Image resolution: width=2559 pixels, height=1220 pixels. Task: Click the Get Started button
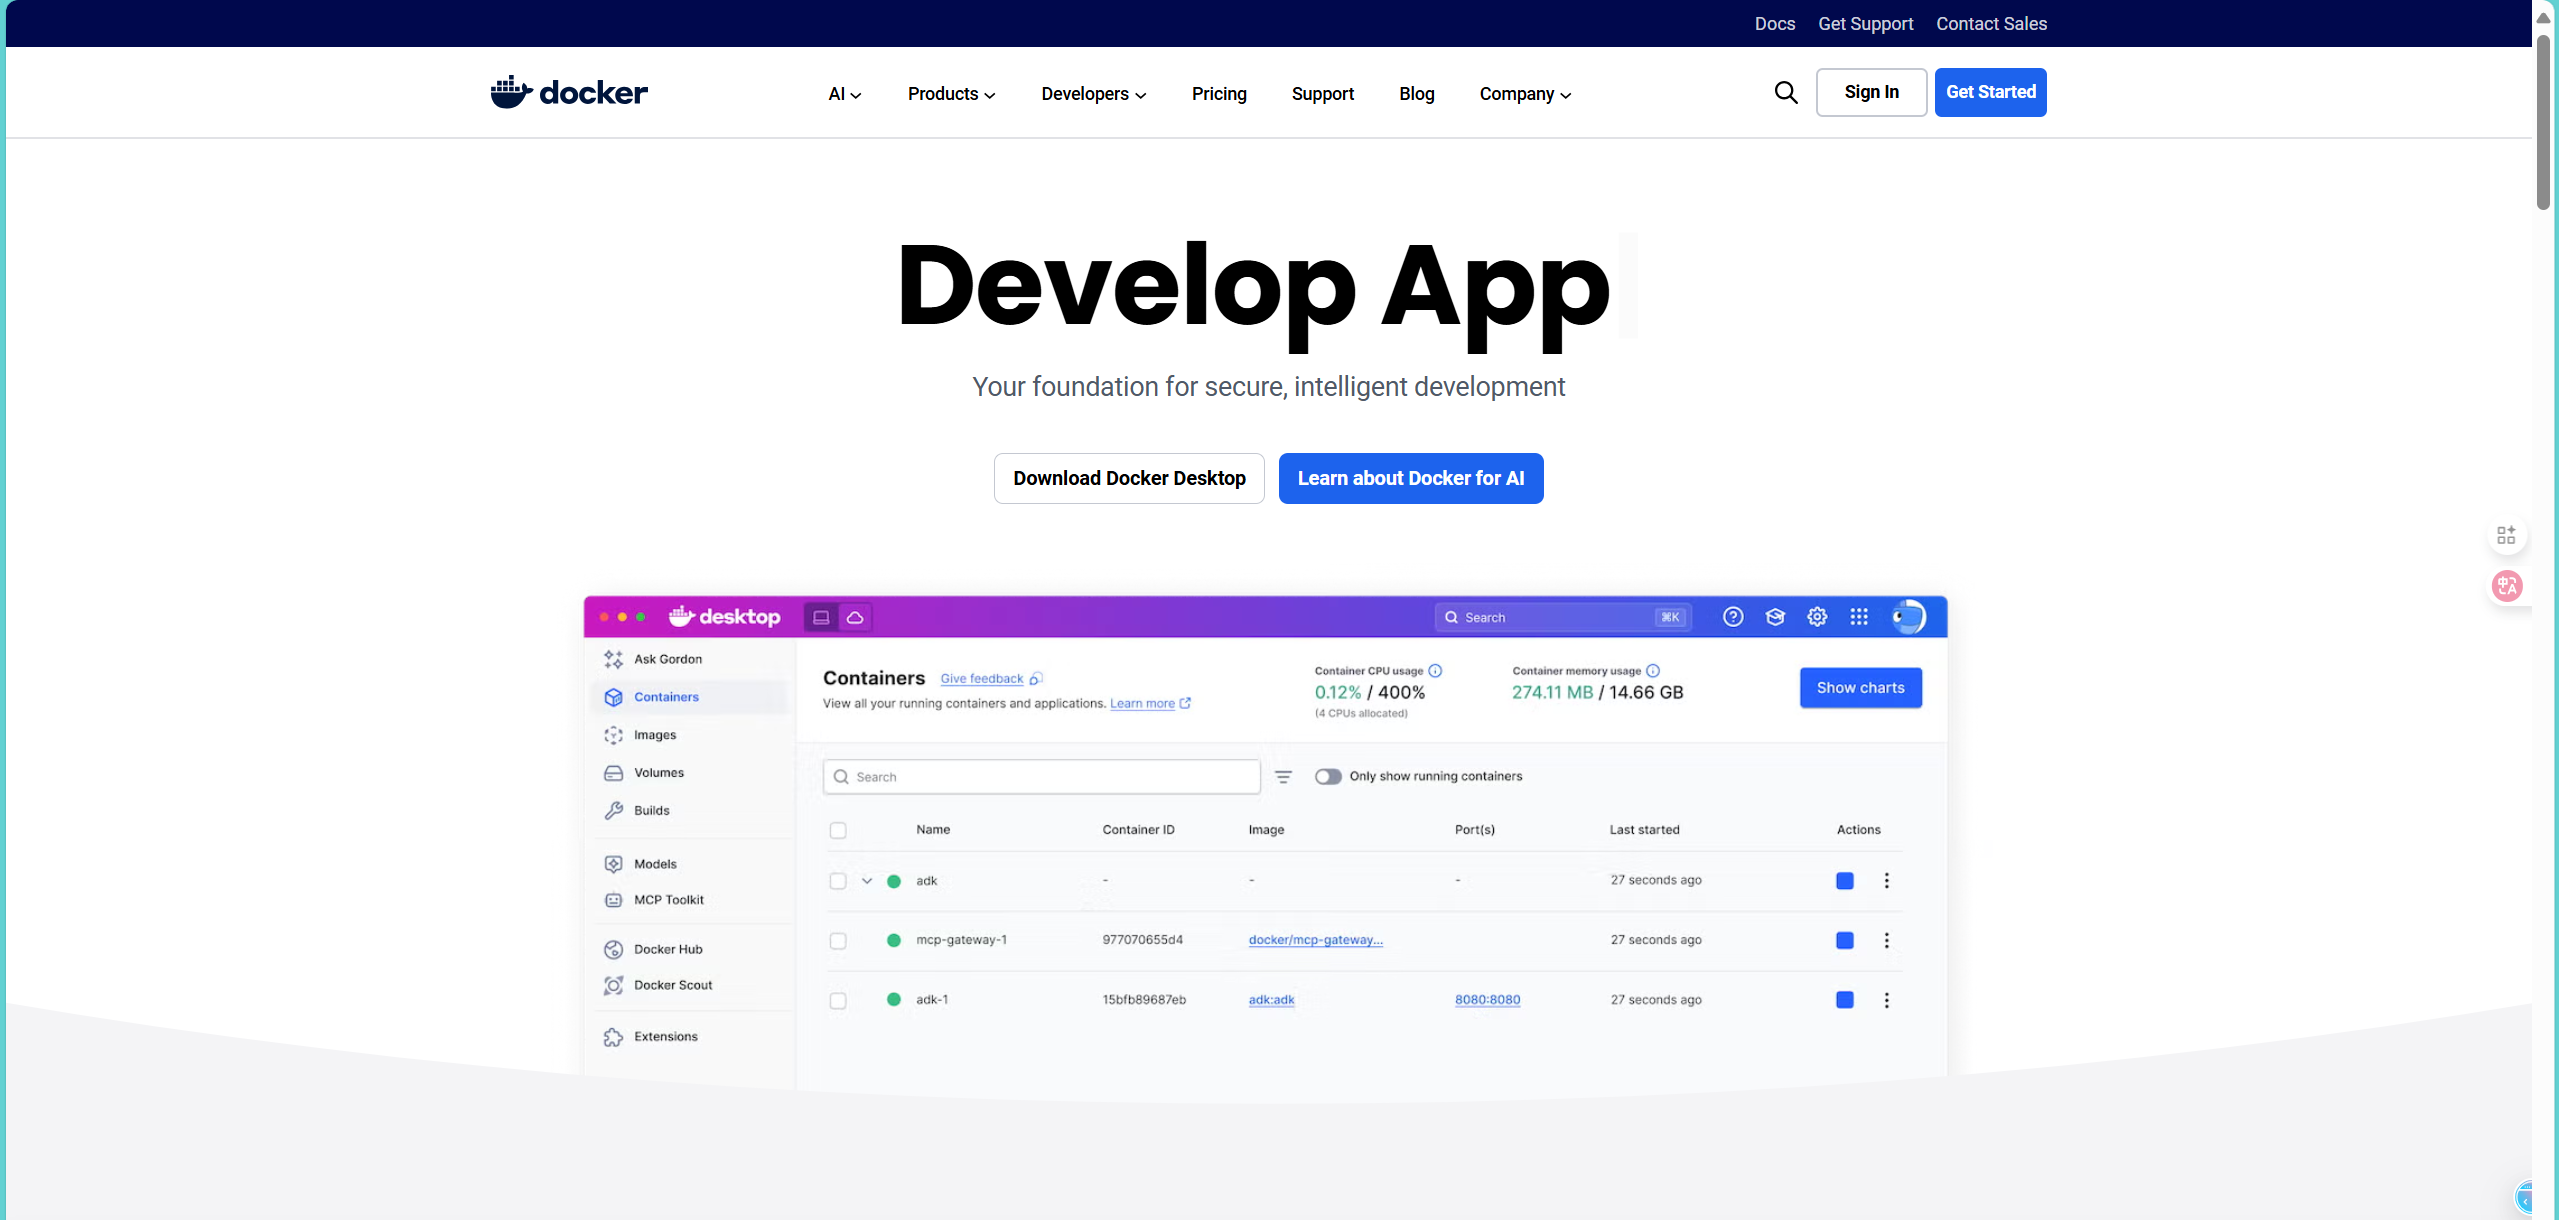[x=1990, y=92]
